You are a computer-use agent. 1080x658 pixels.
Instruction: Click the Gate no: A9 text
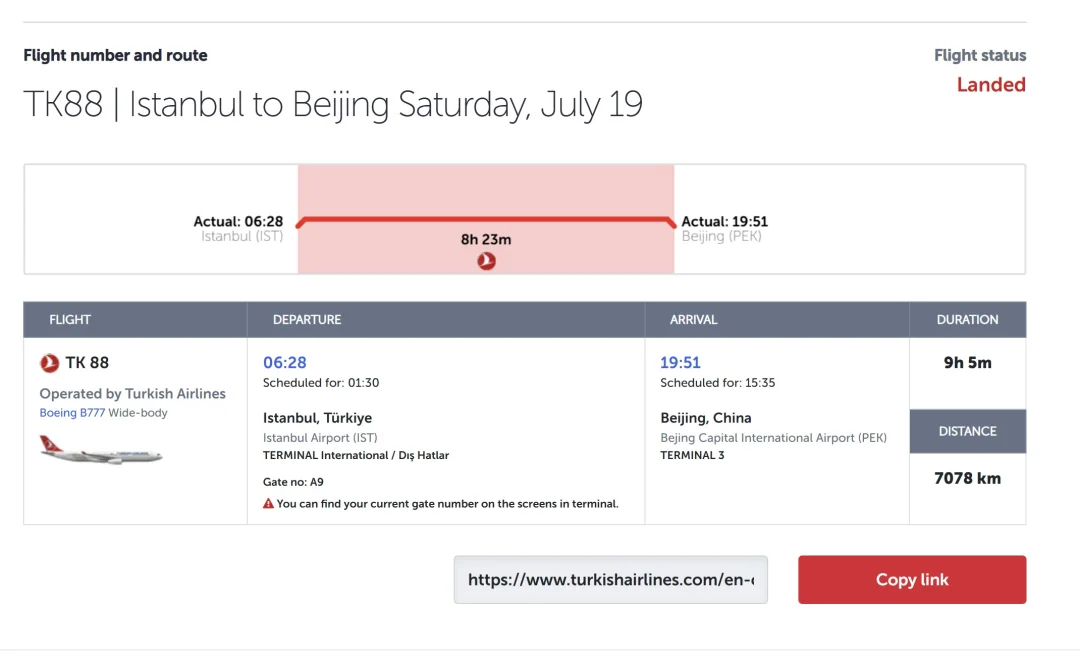pyautogui.click(x=293, y=482)
